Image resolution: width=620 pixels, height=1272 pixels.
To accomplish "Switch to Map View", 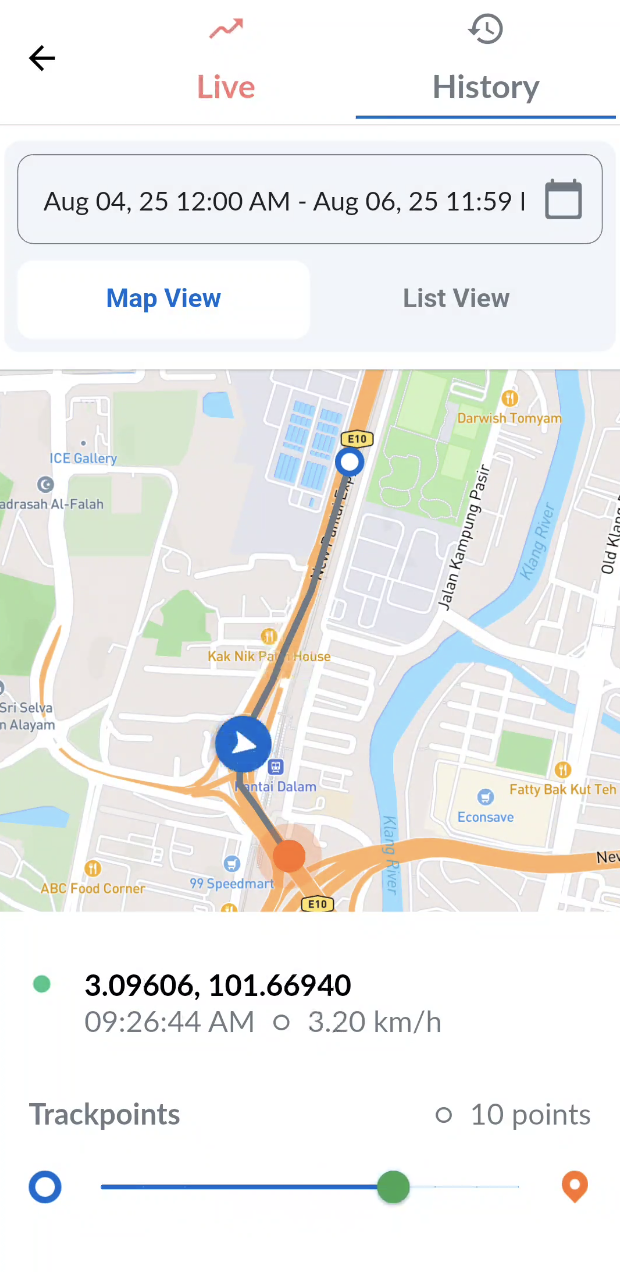I will coord(164,298).
